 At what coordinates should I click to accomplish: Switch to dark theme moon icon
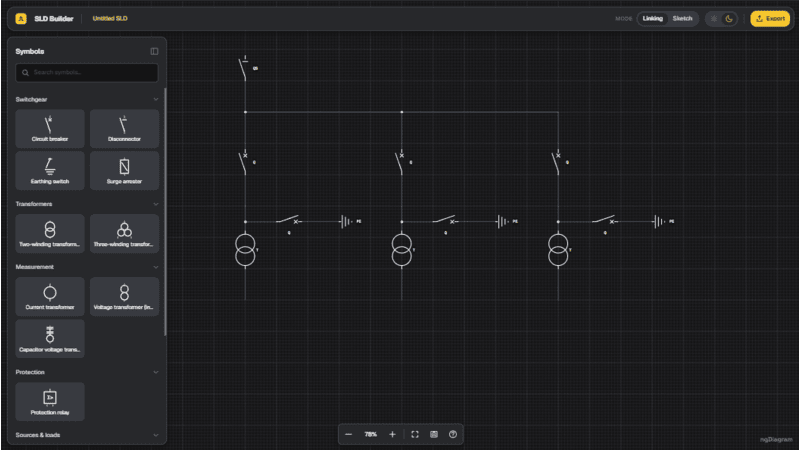(x=729, y=19)
